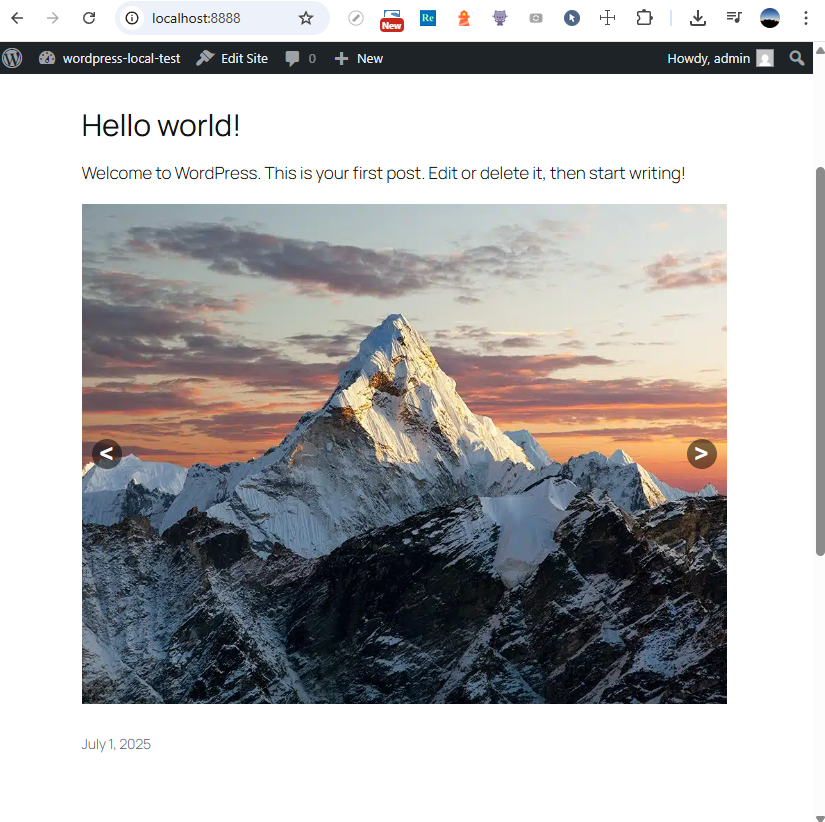The height and width of the screenshot is (822, 825).
Task: Open the media controls icon
Action: (x=734, y=18)
